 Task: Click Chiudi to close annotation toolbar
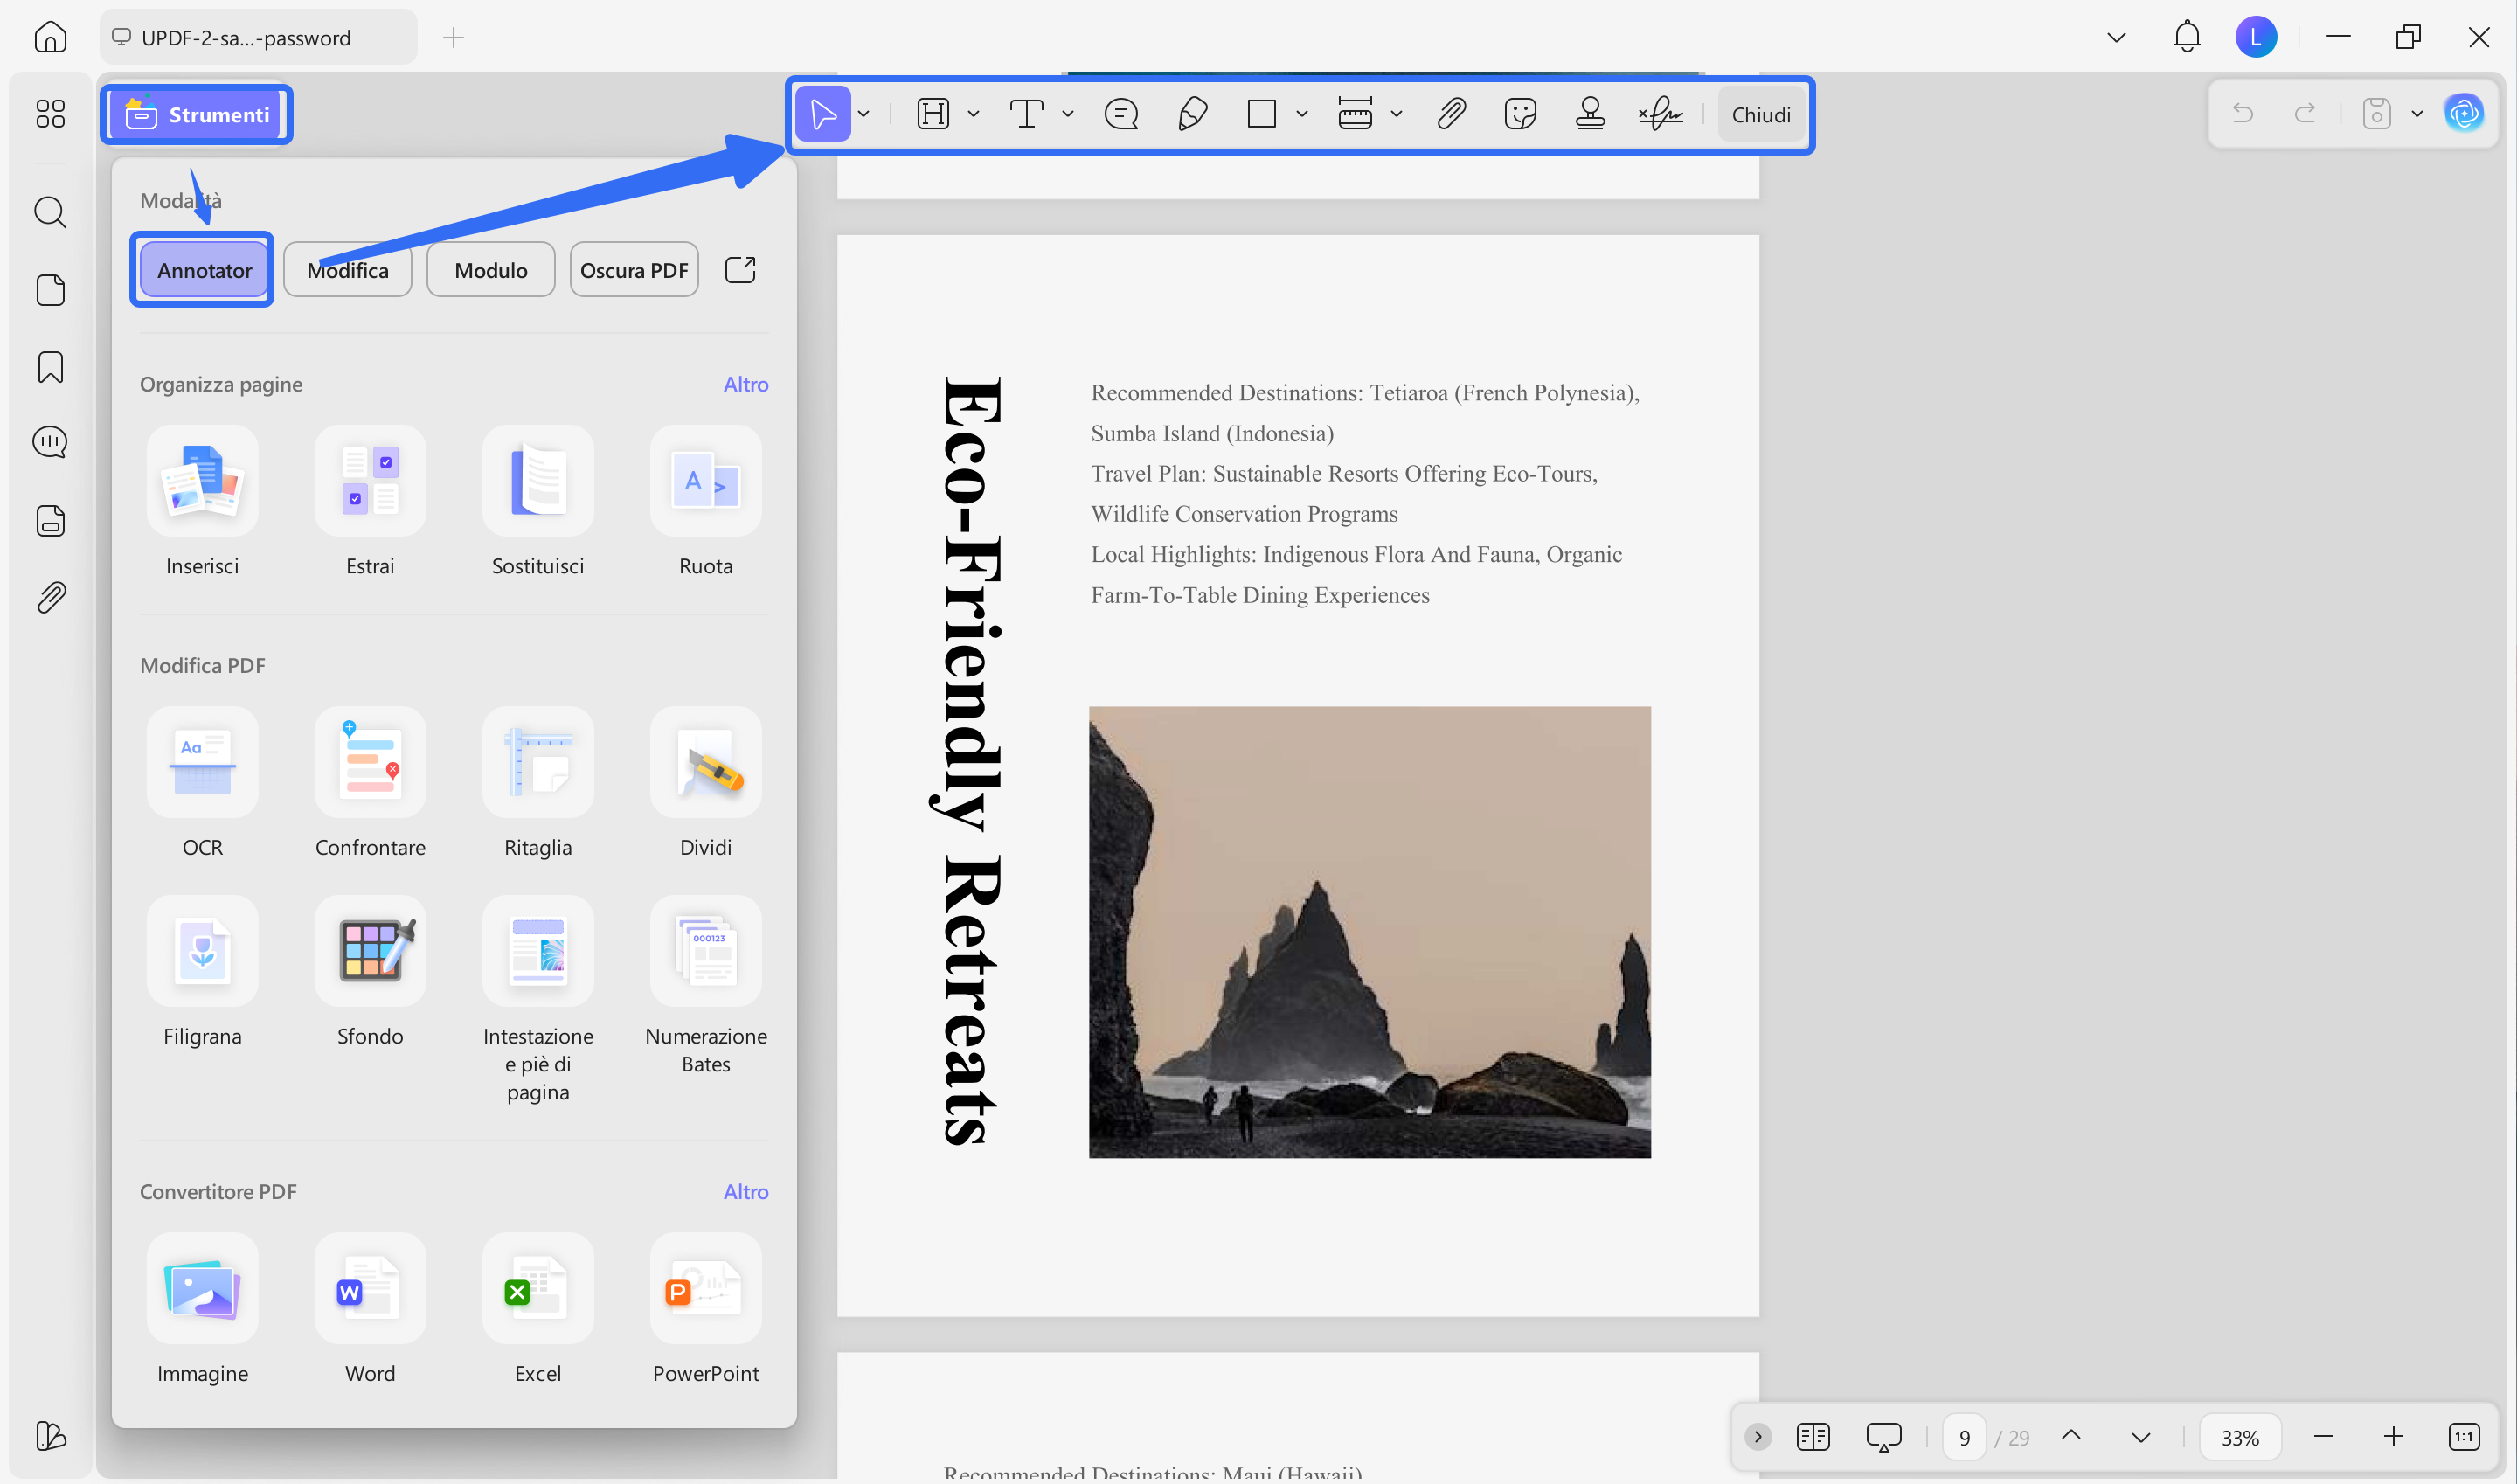[1761, 115]
